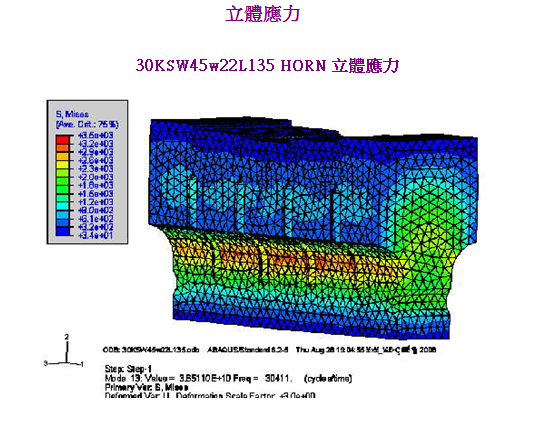
Task: Click the 立體應力 page heading
Action: point(263,14)
